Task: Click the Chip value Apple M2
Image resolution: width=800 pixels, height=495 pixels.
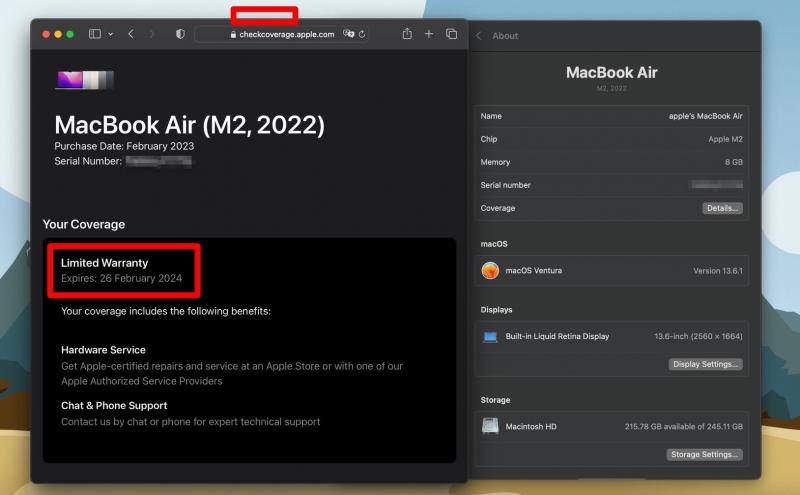Action: 726,139
